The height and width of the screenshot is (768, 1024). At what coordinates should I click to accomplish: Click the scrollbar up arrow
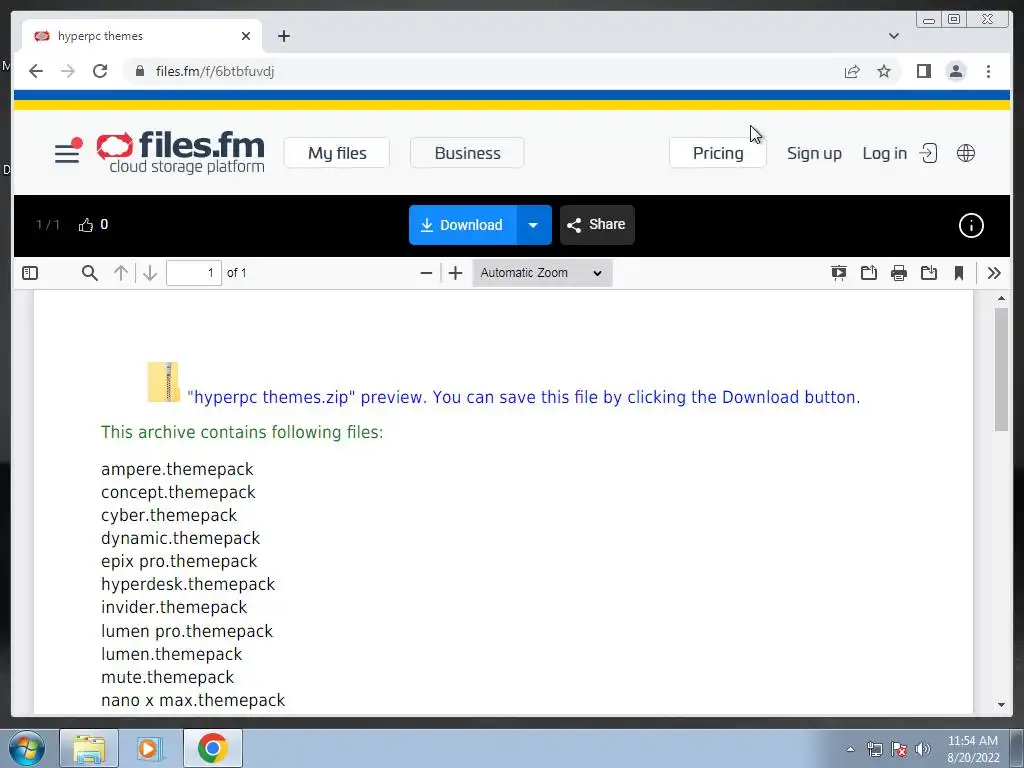(x=1001, y=298)
